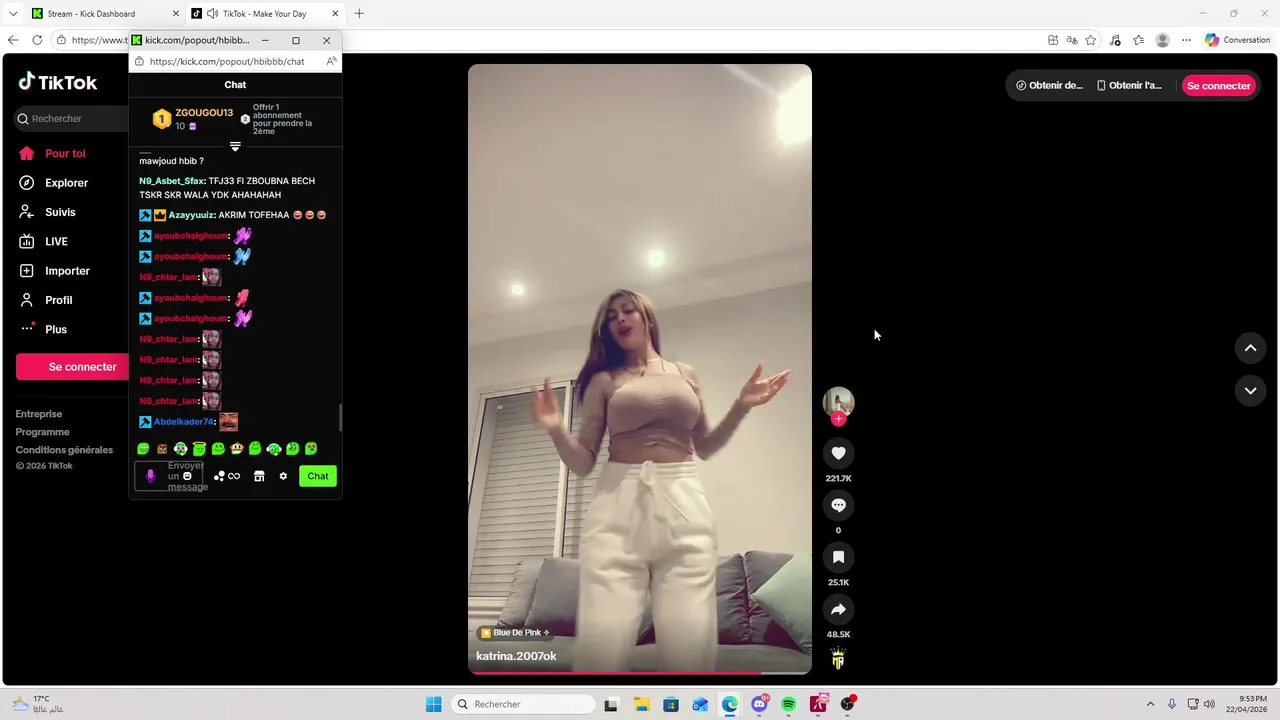Bookmark the TikTok video
This screenshot has height=720, width=1280.
pos(838,557)
